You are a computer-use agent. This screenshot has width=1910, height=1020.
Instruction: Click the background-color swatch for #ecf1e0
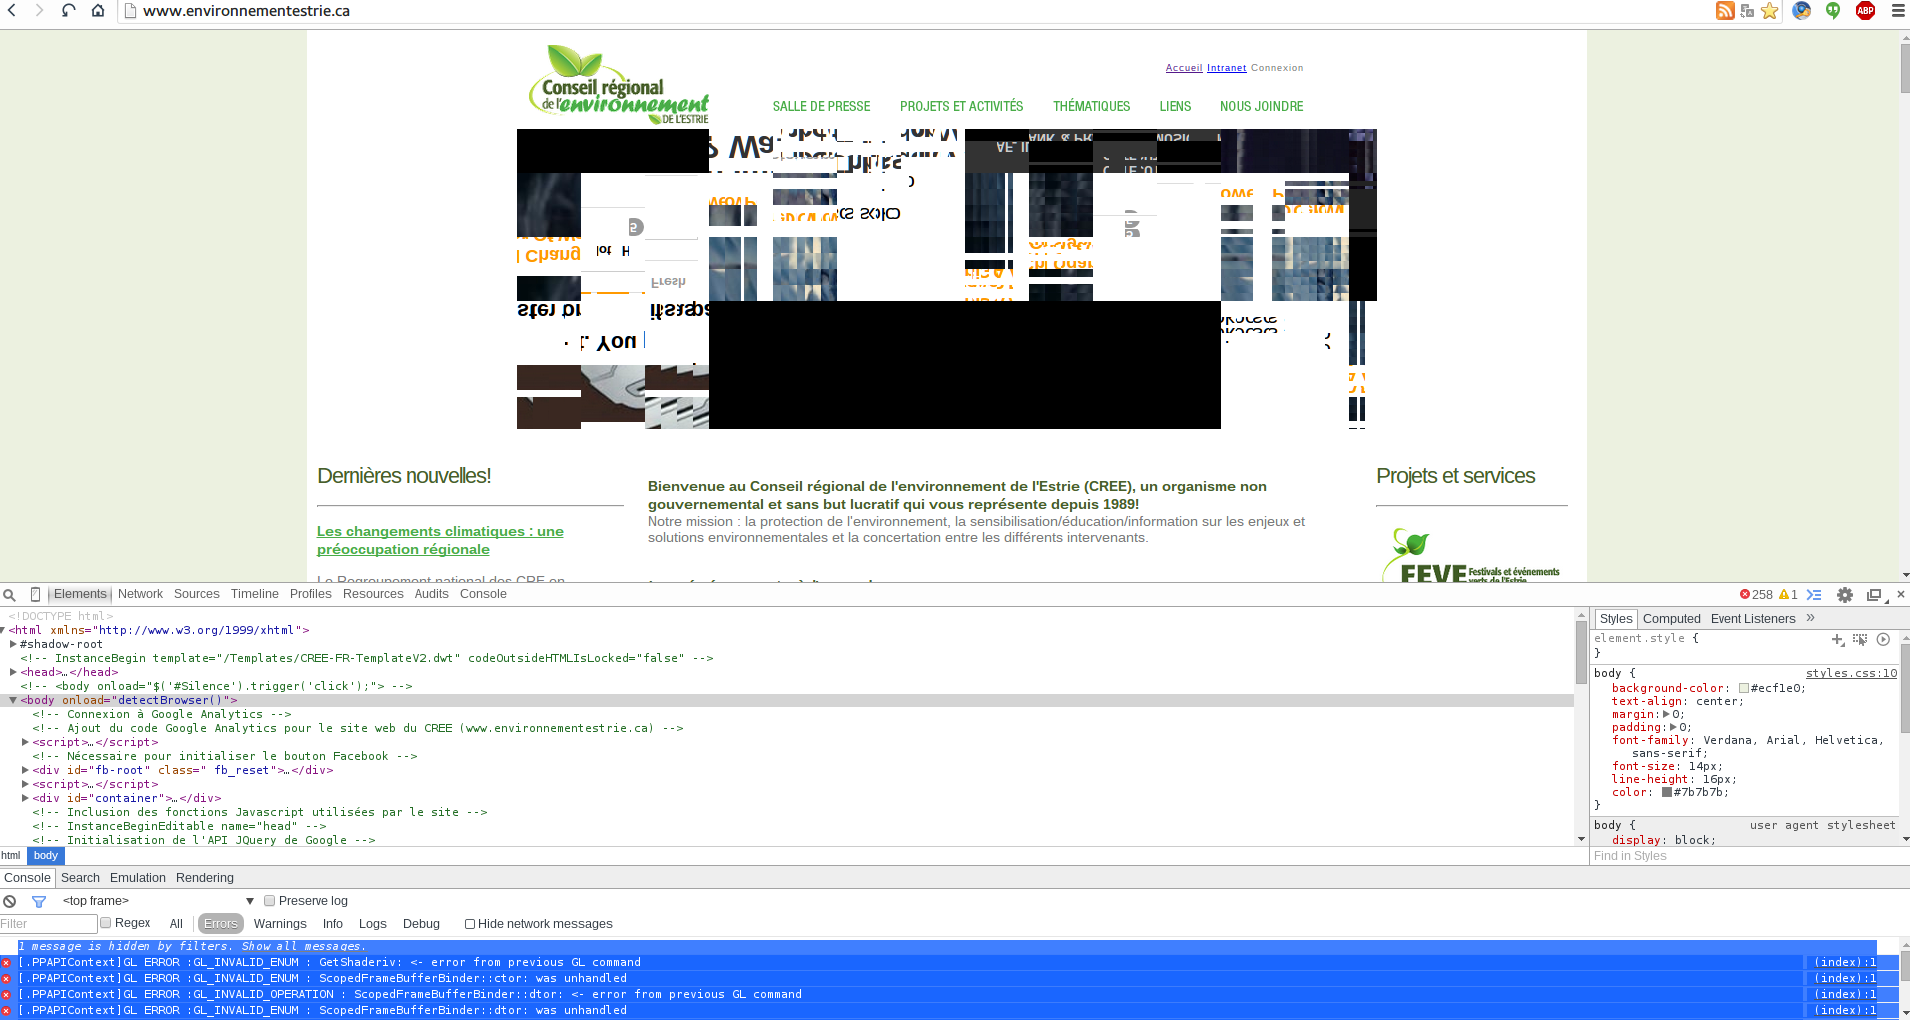[1744, 688]
